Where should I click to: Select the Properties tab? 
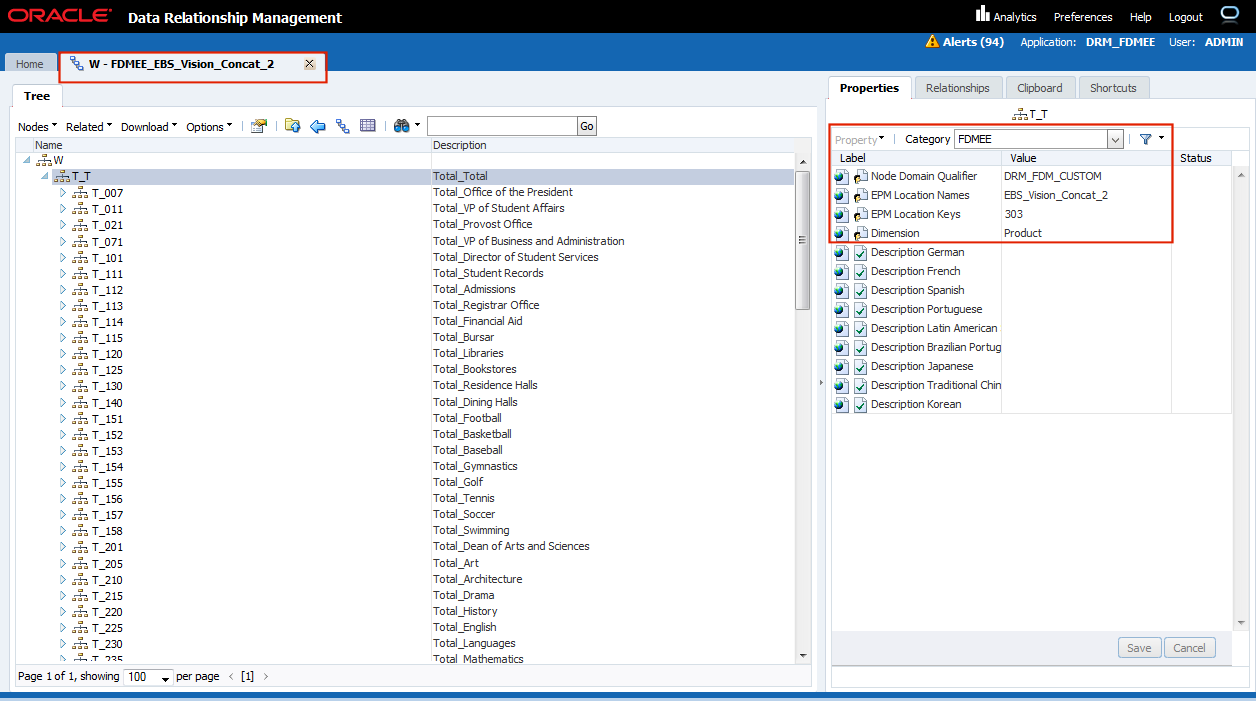click(x=869, y=88)
